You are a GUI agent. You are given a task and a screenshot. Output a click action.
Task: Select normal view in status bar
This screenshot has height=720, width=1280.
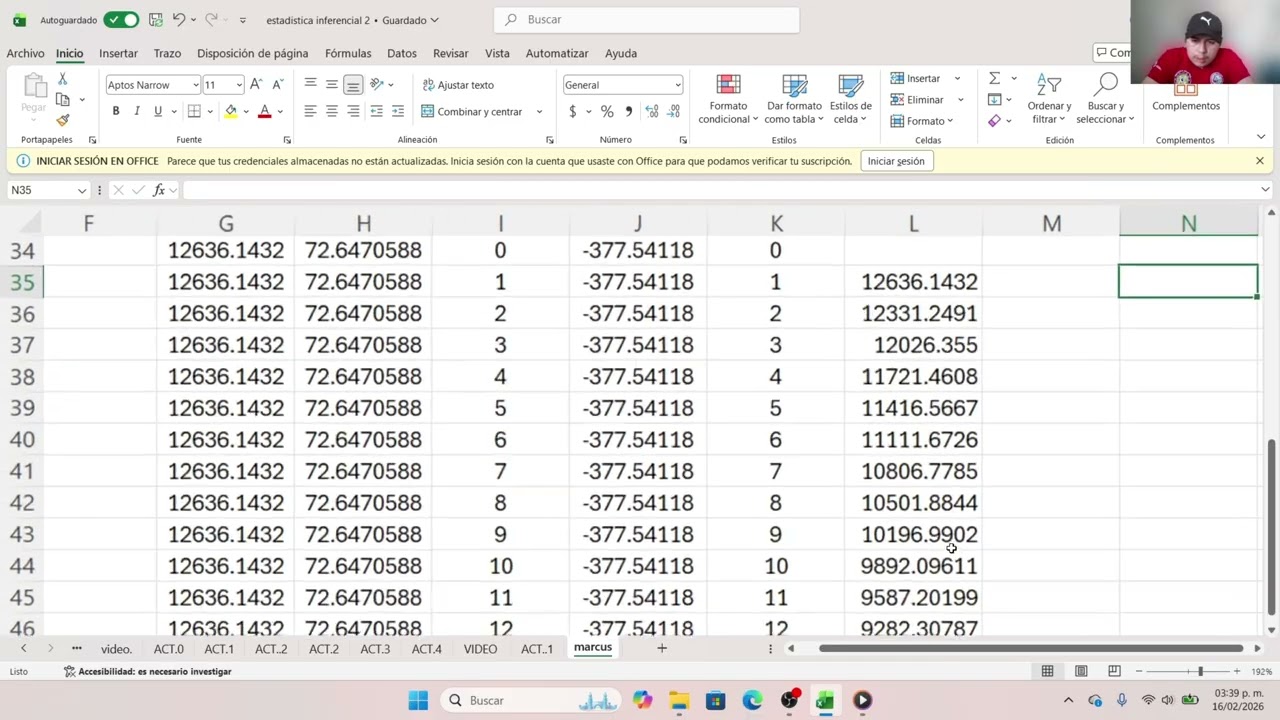point(1047,671)
